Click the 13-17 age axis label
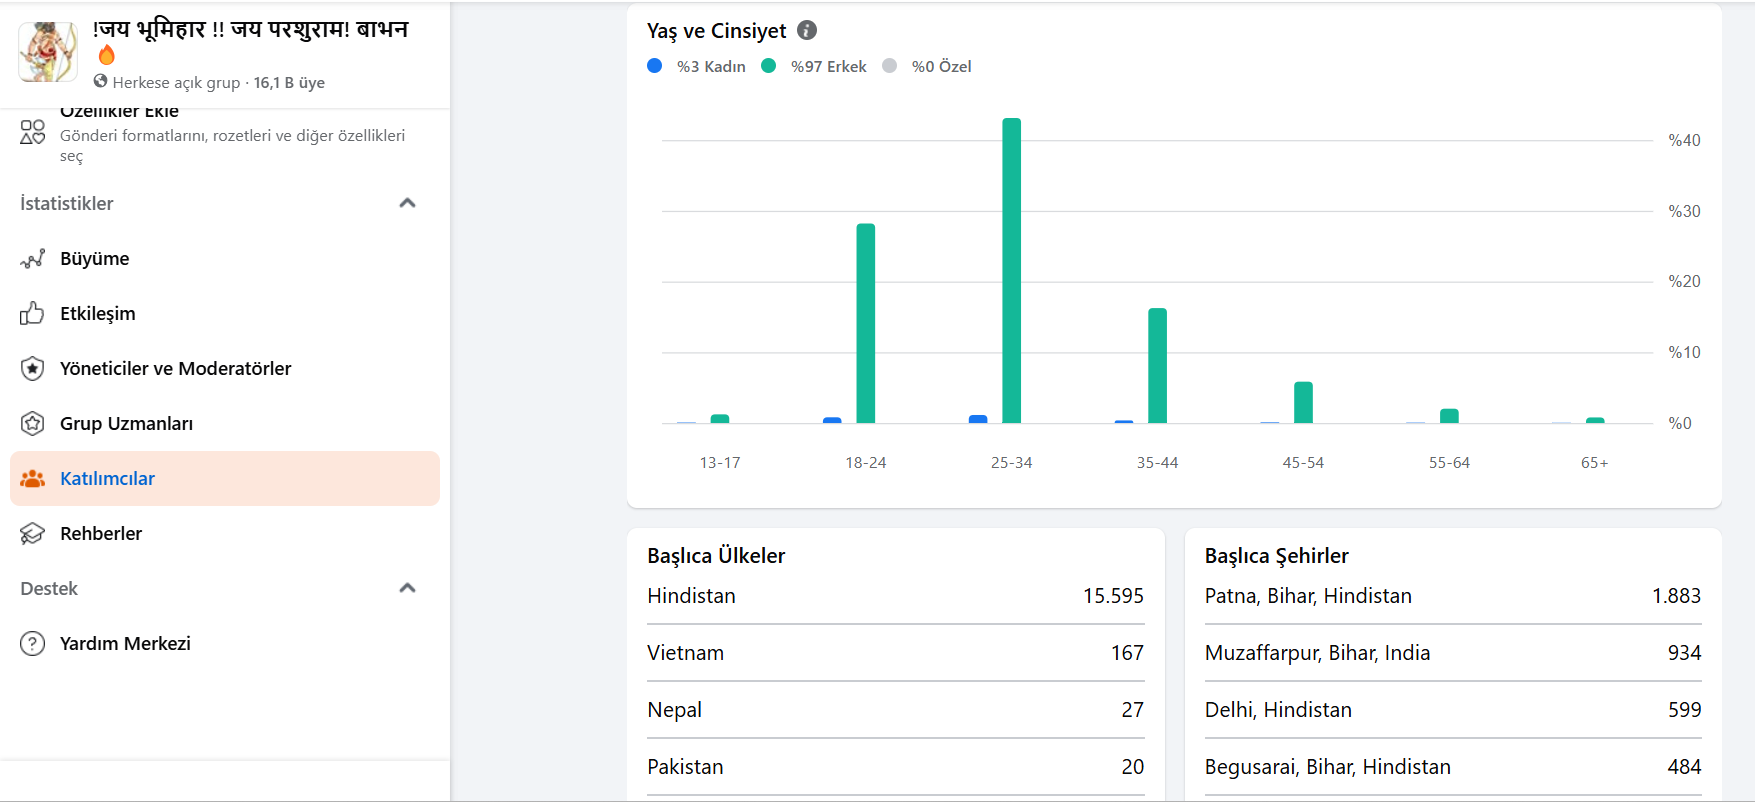The height and width of the screenshot is (802, 1755). point(720,463)
